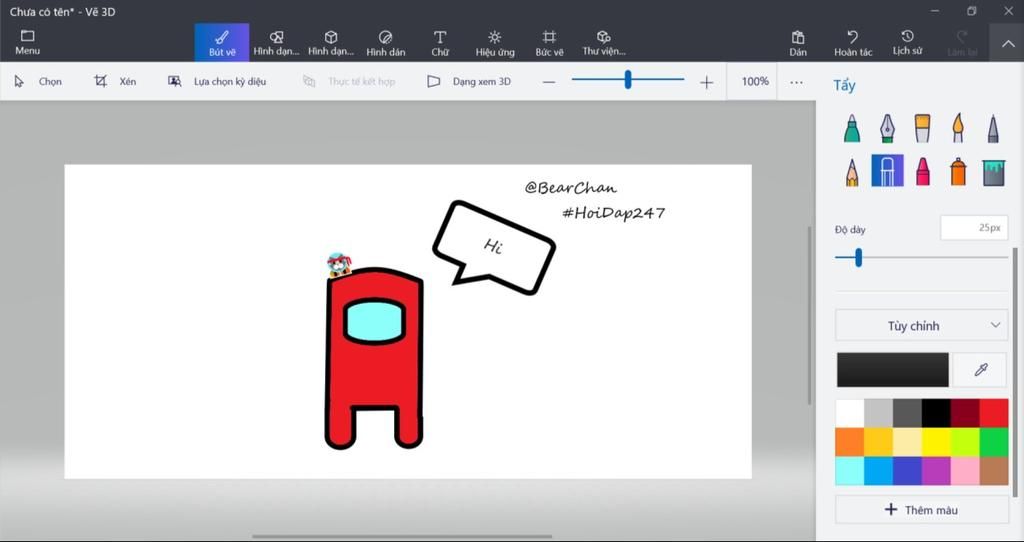Click the small sticker on crewmate's head
The height and width of the screenshot is (542, 1024).
(339, 264)
